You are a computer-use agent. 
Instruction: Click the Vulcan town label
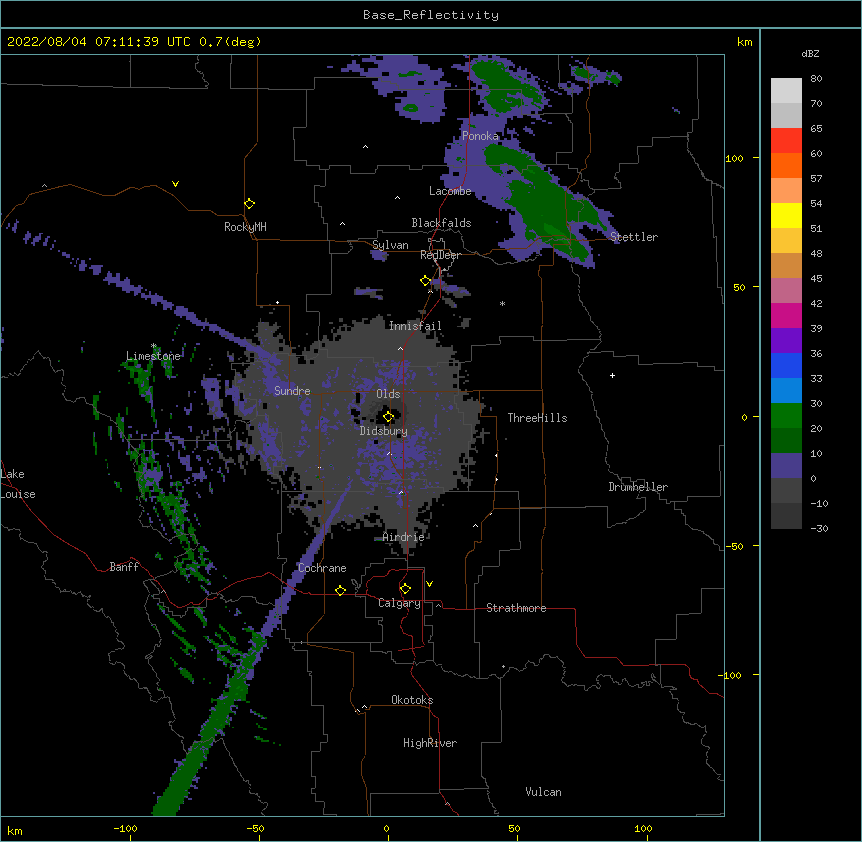[x=543, y=792]
